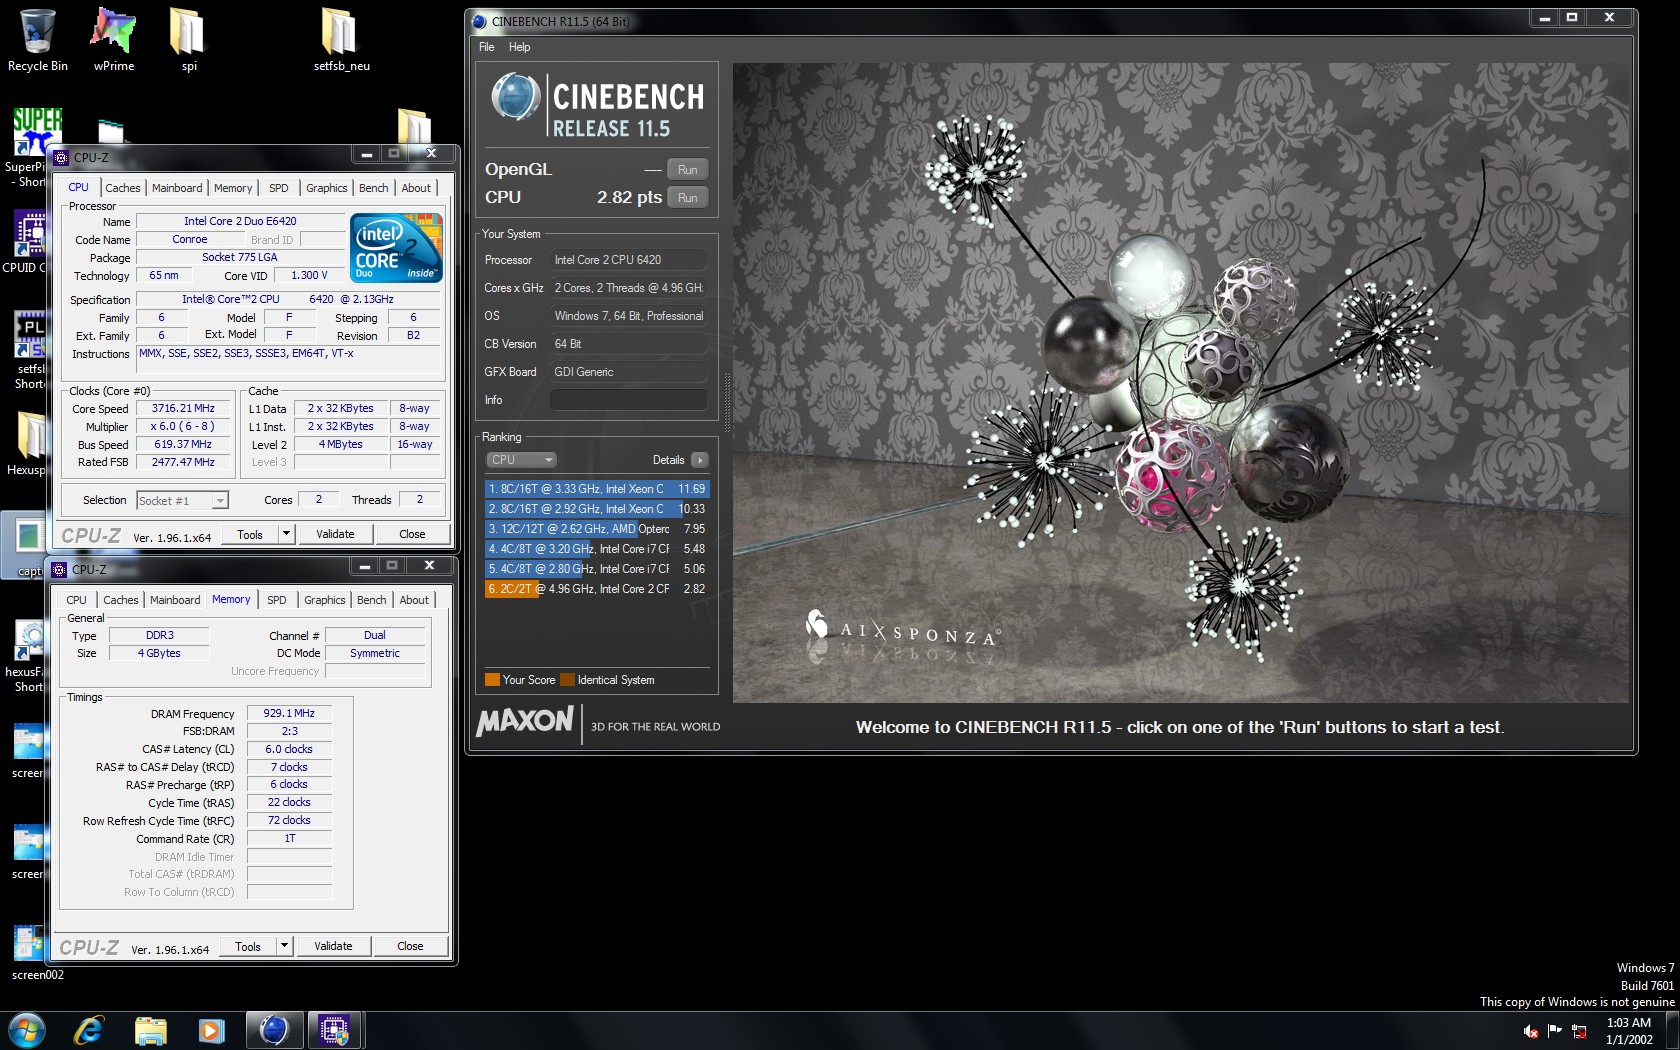Click the Cinebench title bar icon
This screenshot has height=1050, width=1680.
480,21
